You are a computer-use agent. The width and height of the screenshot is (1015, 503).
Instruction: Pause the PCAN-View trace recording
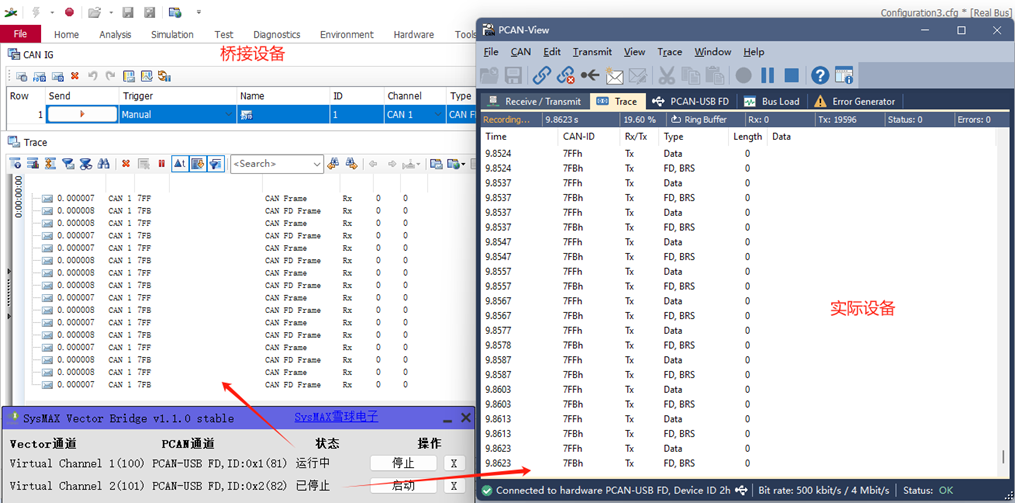(x=767, y=76)
